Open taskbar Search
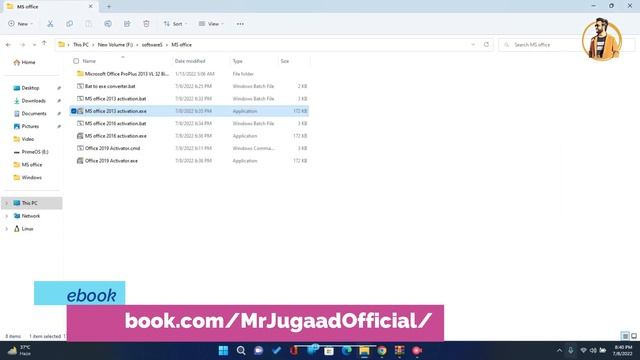Image resolution: width=640 pixels, height=360 pixels. 241,351
